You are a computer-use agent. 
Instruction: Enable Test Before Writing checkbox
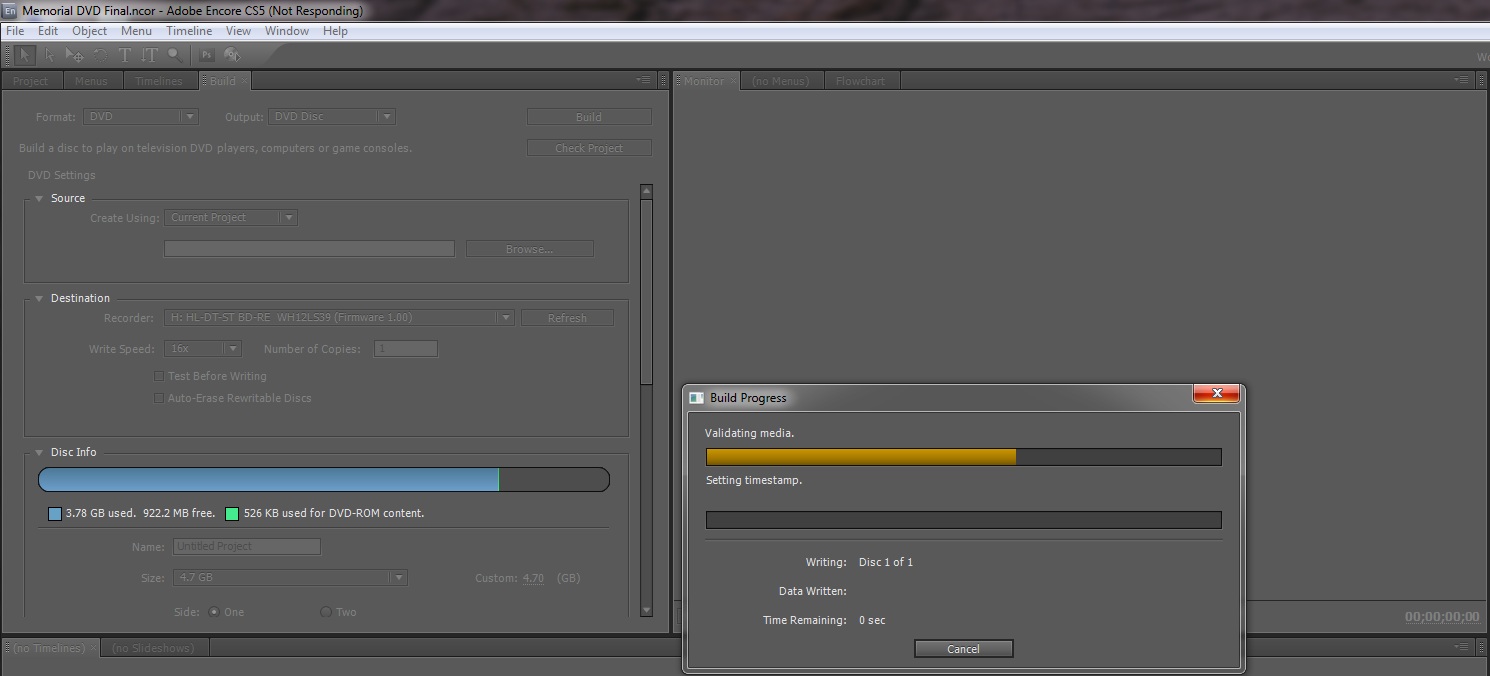pyautogui.click(x=159, y=377)
